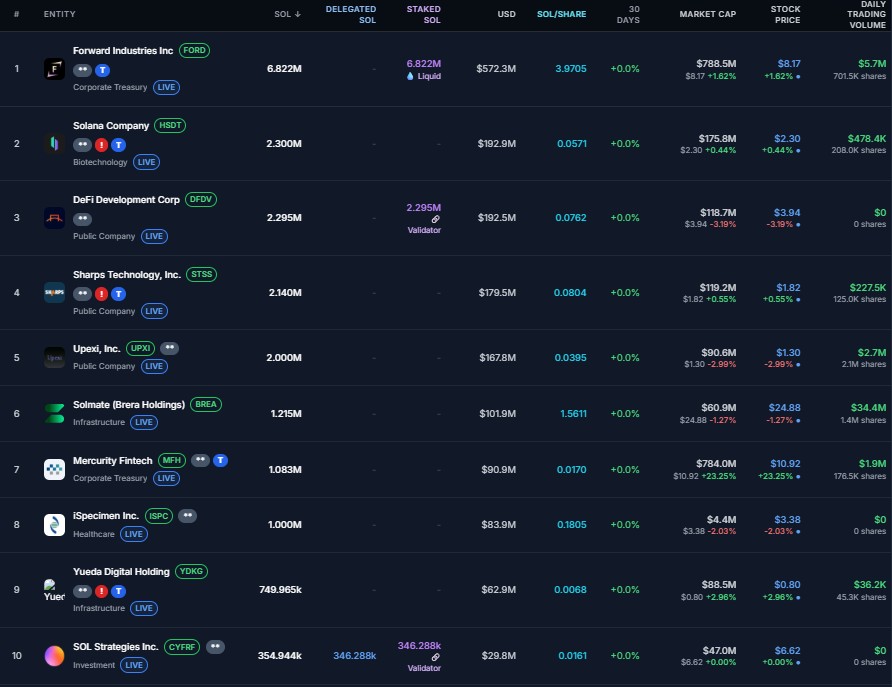Click the 346.288k delegated SOL value

point(354,656)
